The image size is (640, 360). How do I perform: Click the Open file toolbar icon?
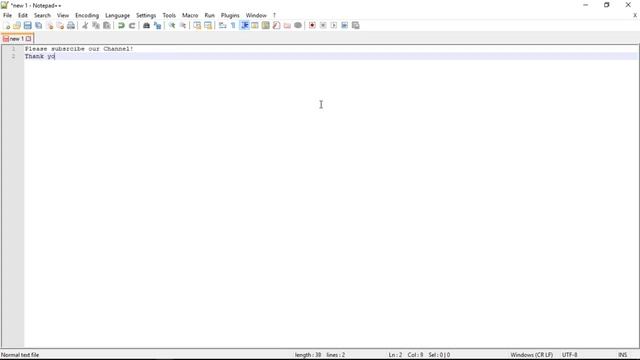coord(17,25)
